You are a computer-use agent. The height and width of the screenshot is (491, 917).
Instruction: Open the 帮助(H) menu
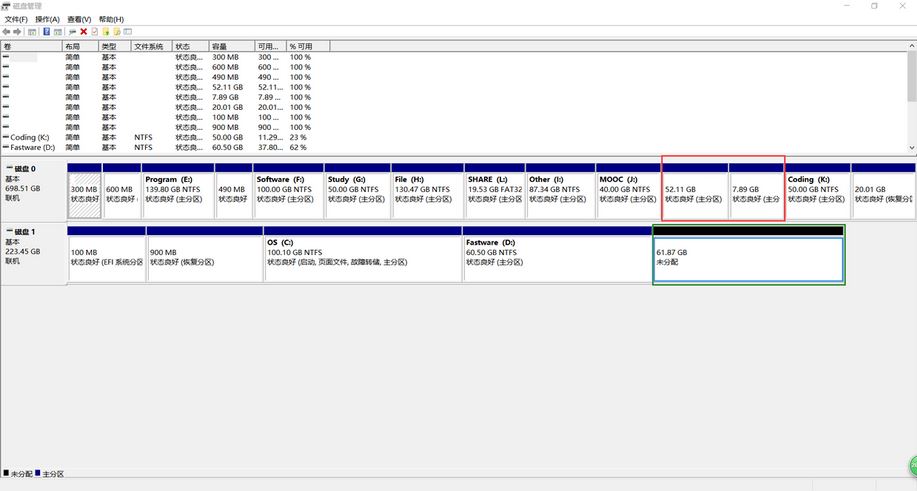(x=112, y=19)
